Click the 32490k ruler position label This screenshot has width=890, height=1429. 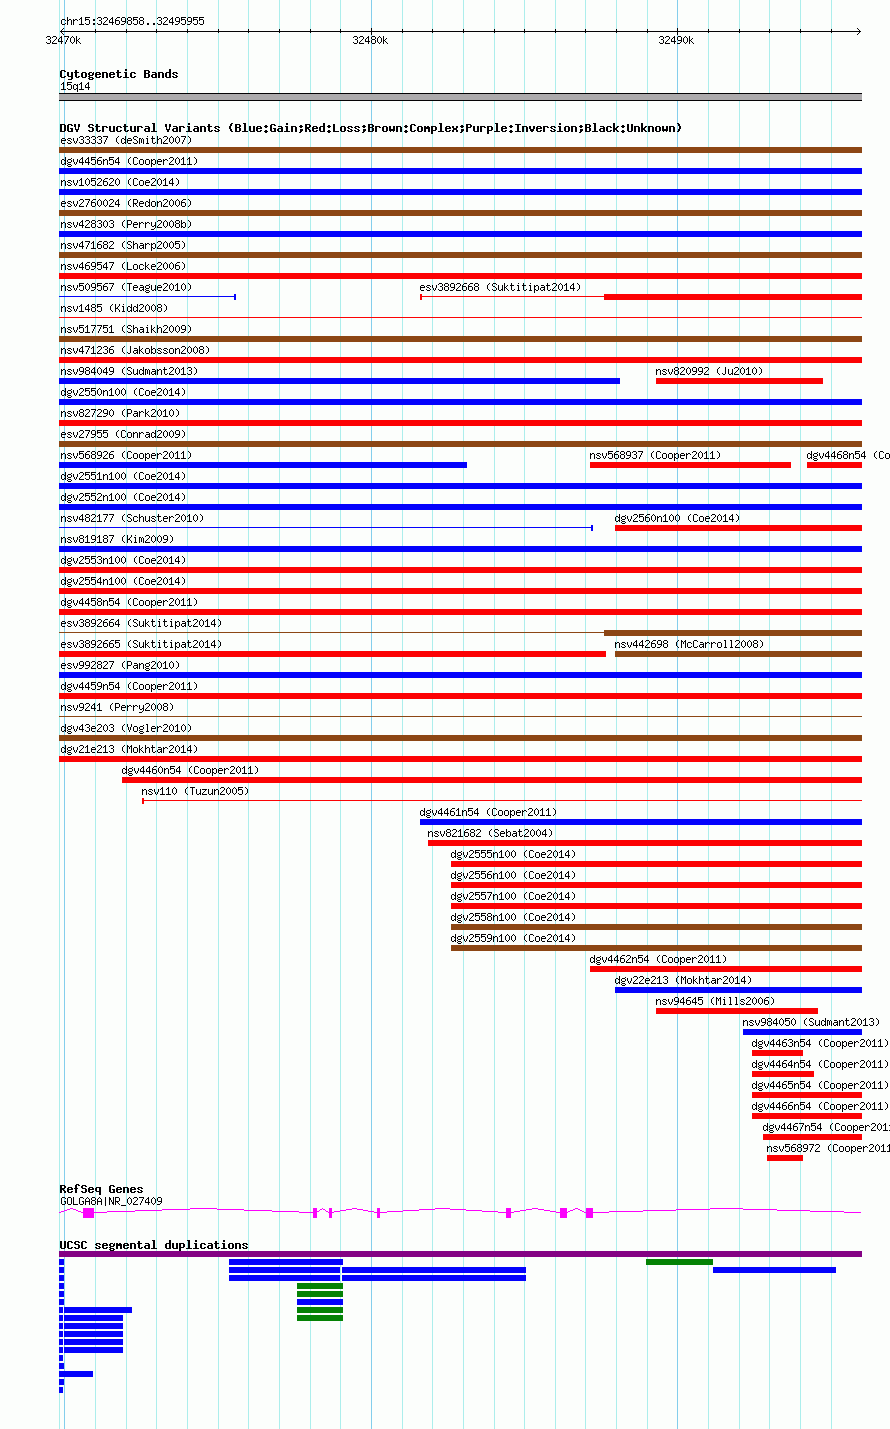676,40
